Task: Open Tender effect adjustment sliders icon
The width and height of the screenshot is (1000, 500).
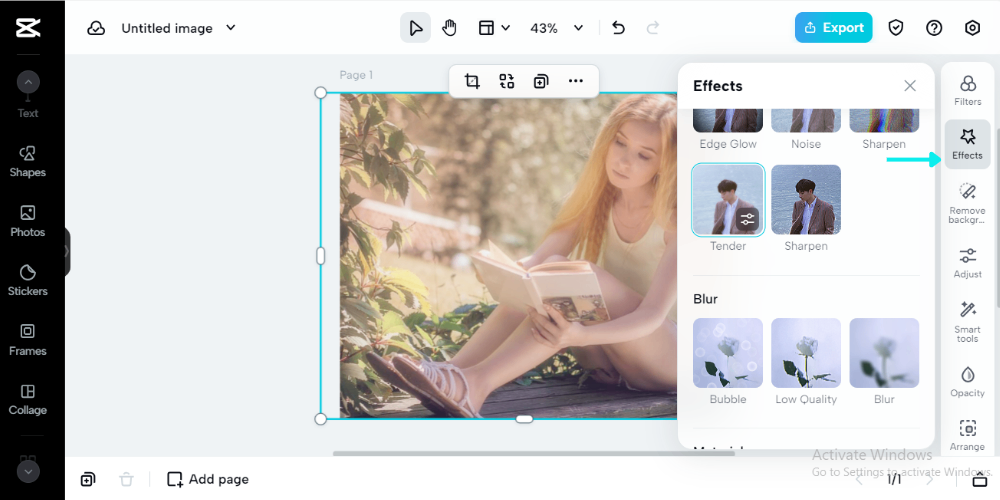Action: point(747,219)
